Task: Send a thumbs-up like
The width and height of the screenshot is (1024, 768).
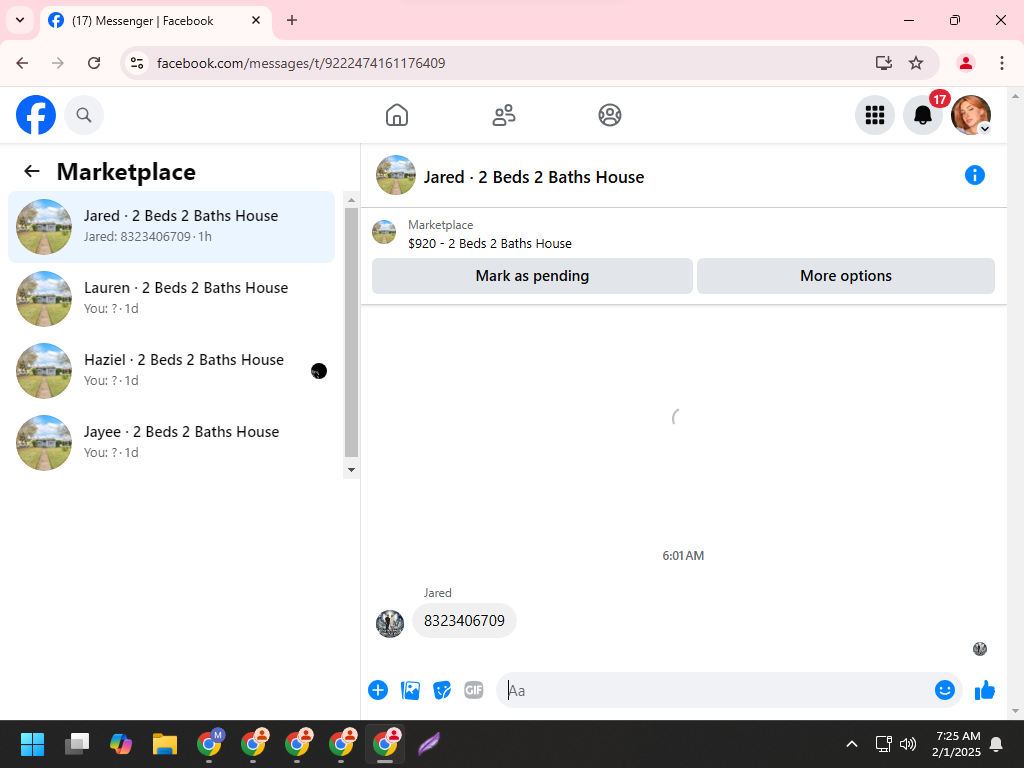Action: pos(985,690)
